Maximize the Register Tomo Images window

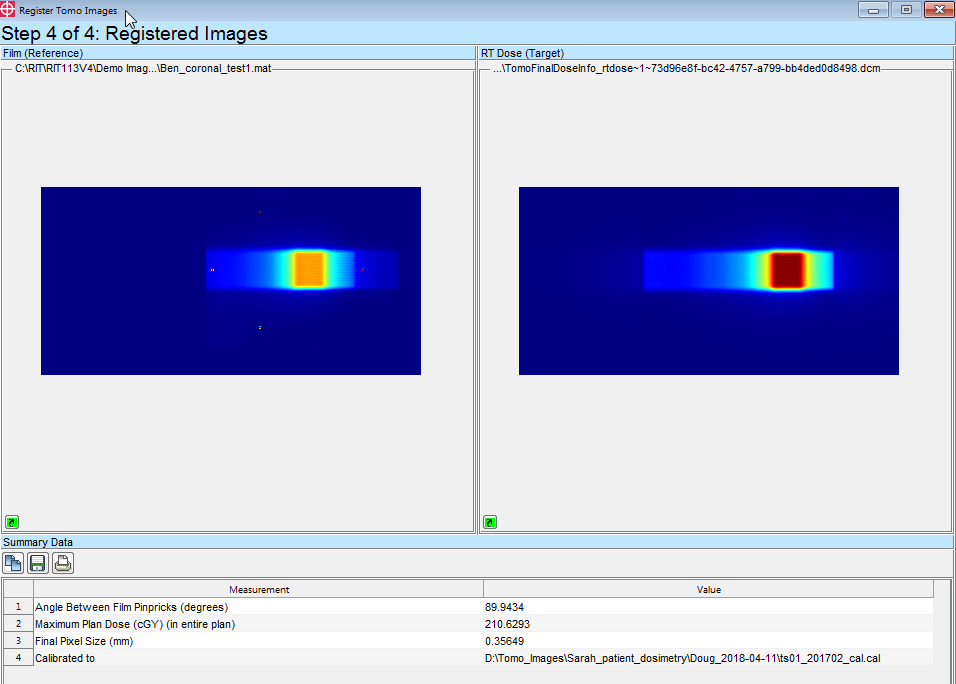point(906,10)
